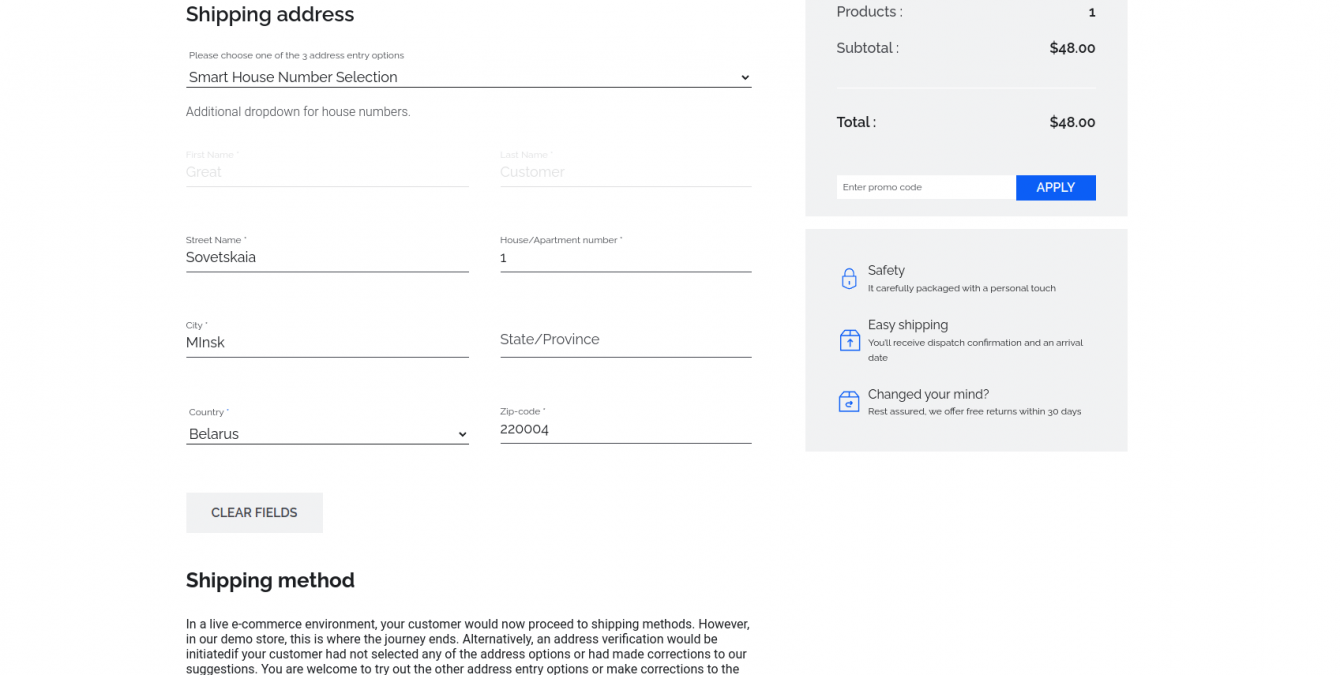Click the APPLY promo code button
This screenshot has height=675, width=1340.
tap(1055, 187)
